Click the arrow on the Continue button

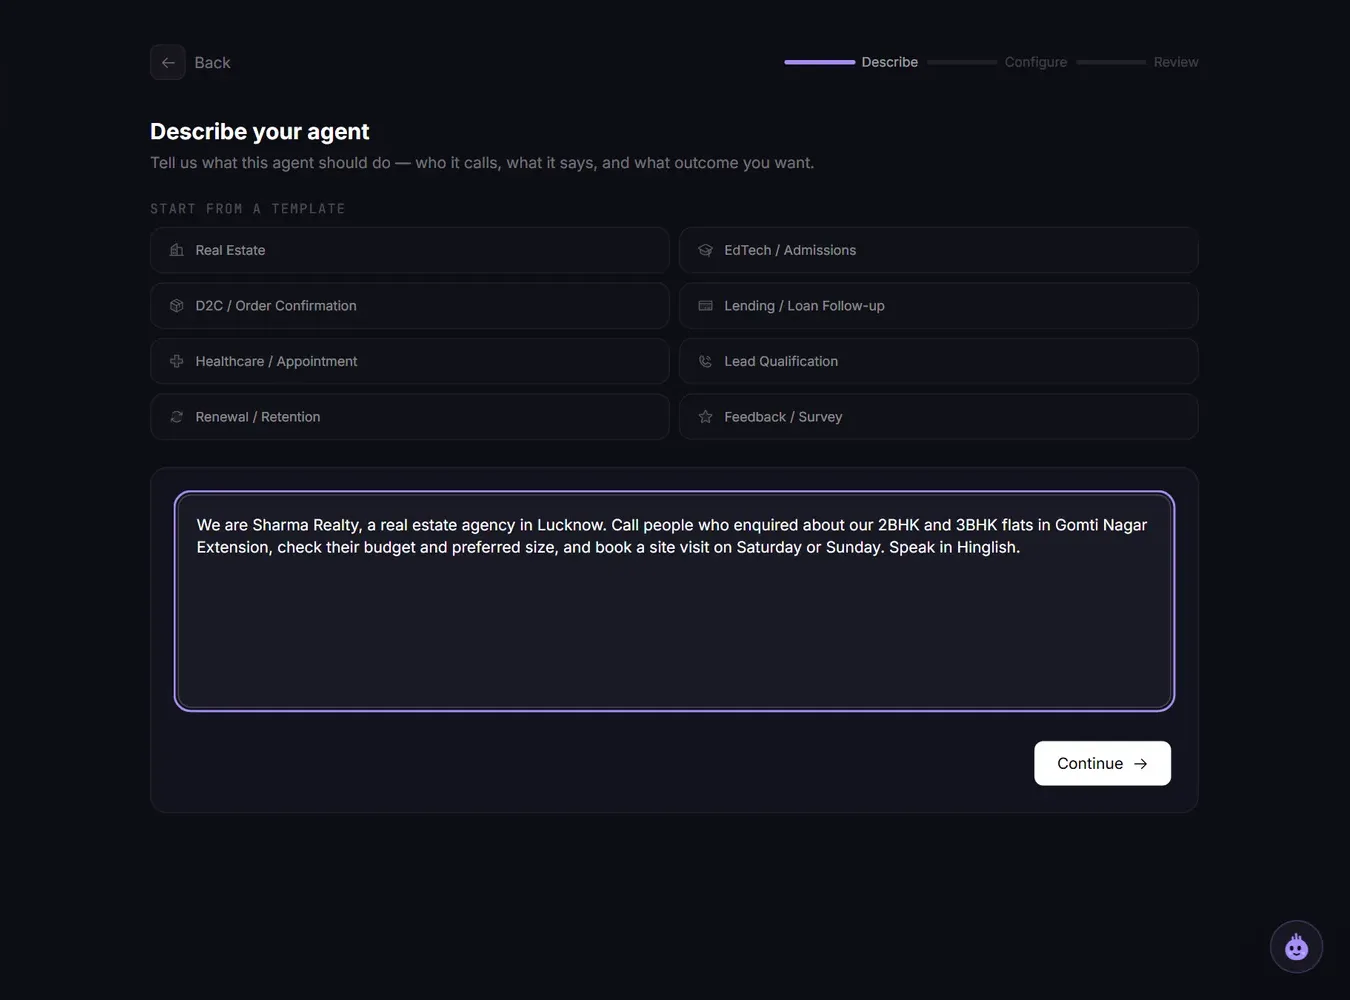click(1141, 764)
